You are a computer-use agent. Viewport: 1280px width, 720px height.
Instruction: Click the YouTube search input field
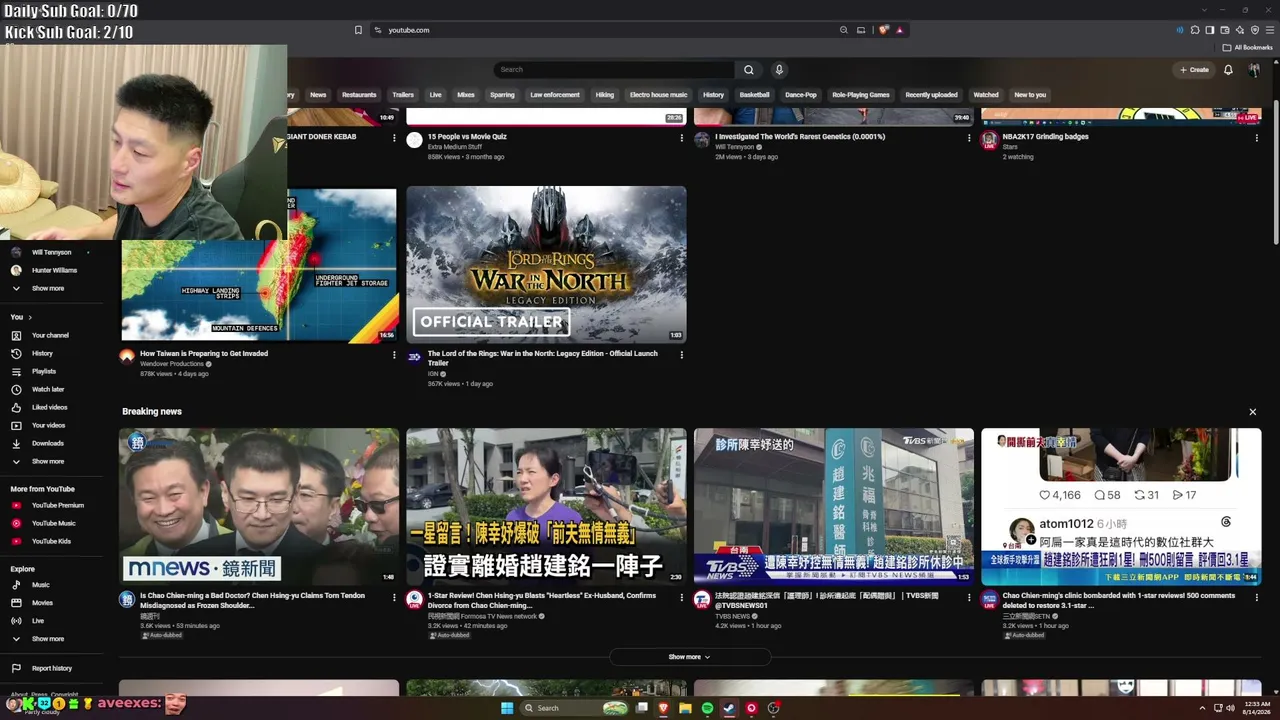[x=615, y=70]
